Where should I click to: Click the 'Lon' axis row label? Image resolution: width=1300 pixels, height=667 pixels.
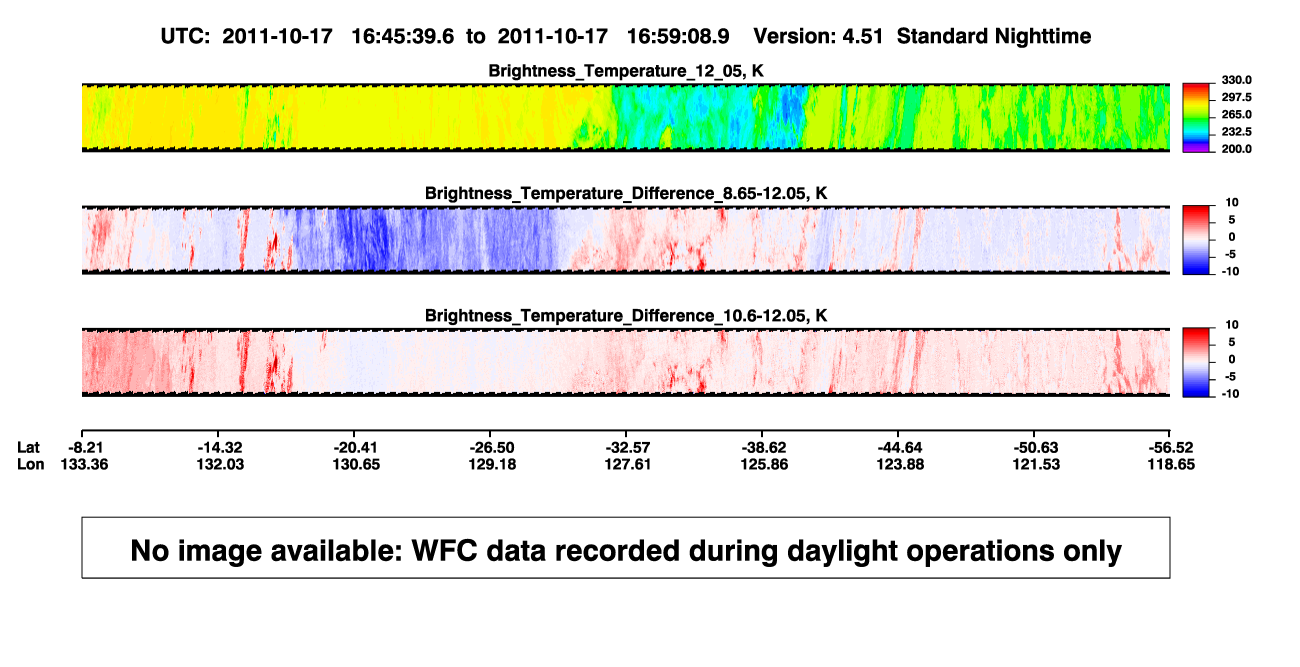31,464
